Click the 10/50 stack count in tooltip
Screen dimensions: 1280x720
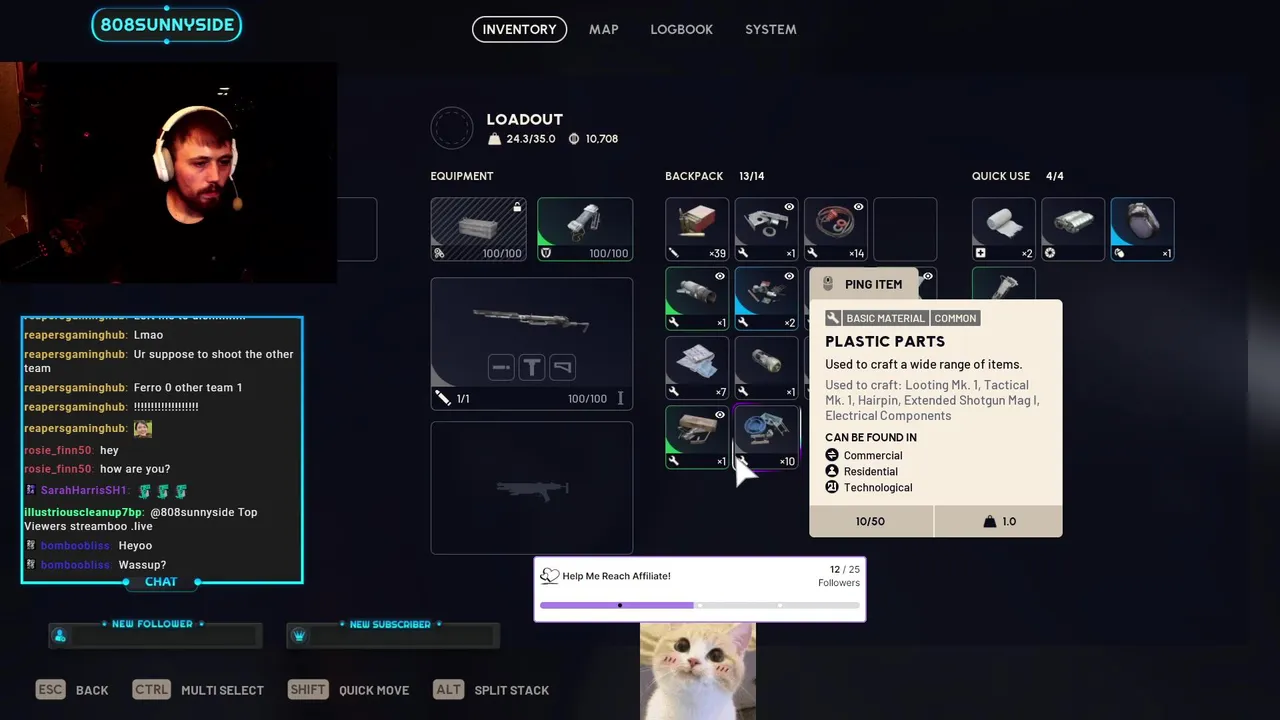pos(870,521)
